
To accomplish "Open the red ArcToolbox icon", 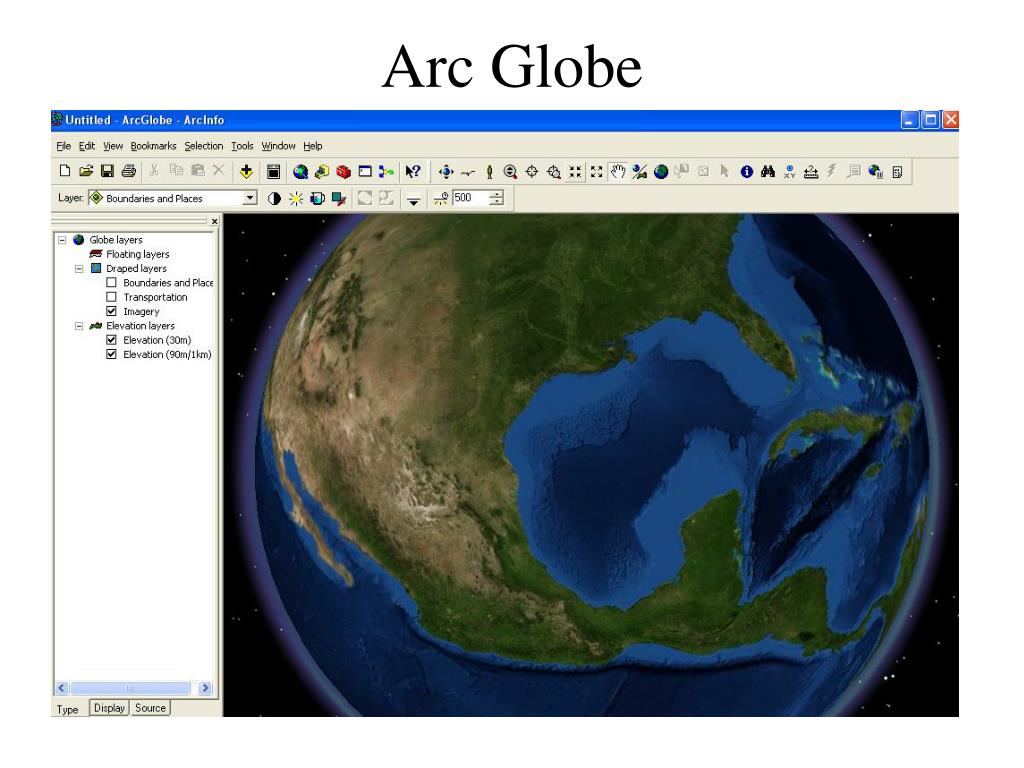I will [344, 172].
